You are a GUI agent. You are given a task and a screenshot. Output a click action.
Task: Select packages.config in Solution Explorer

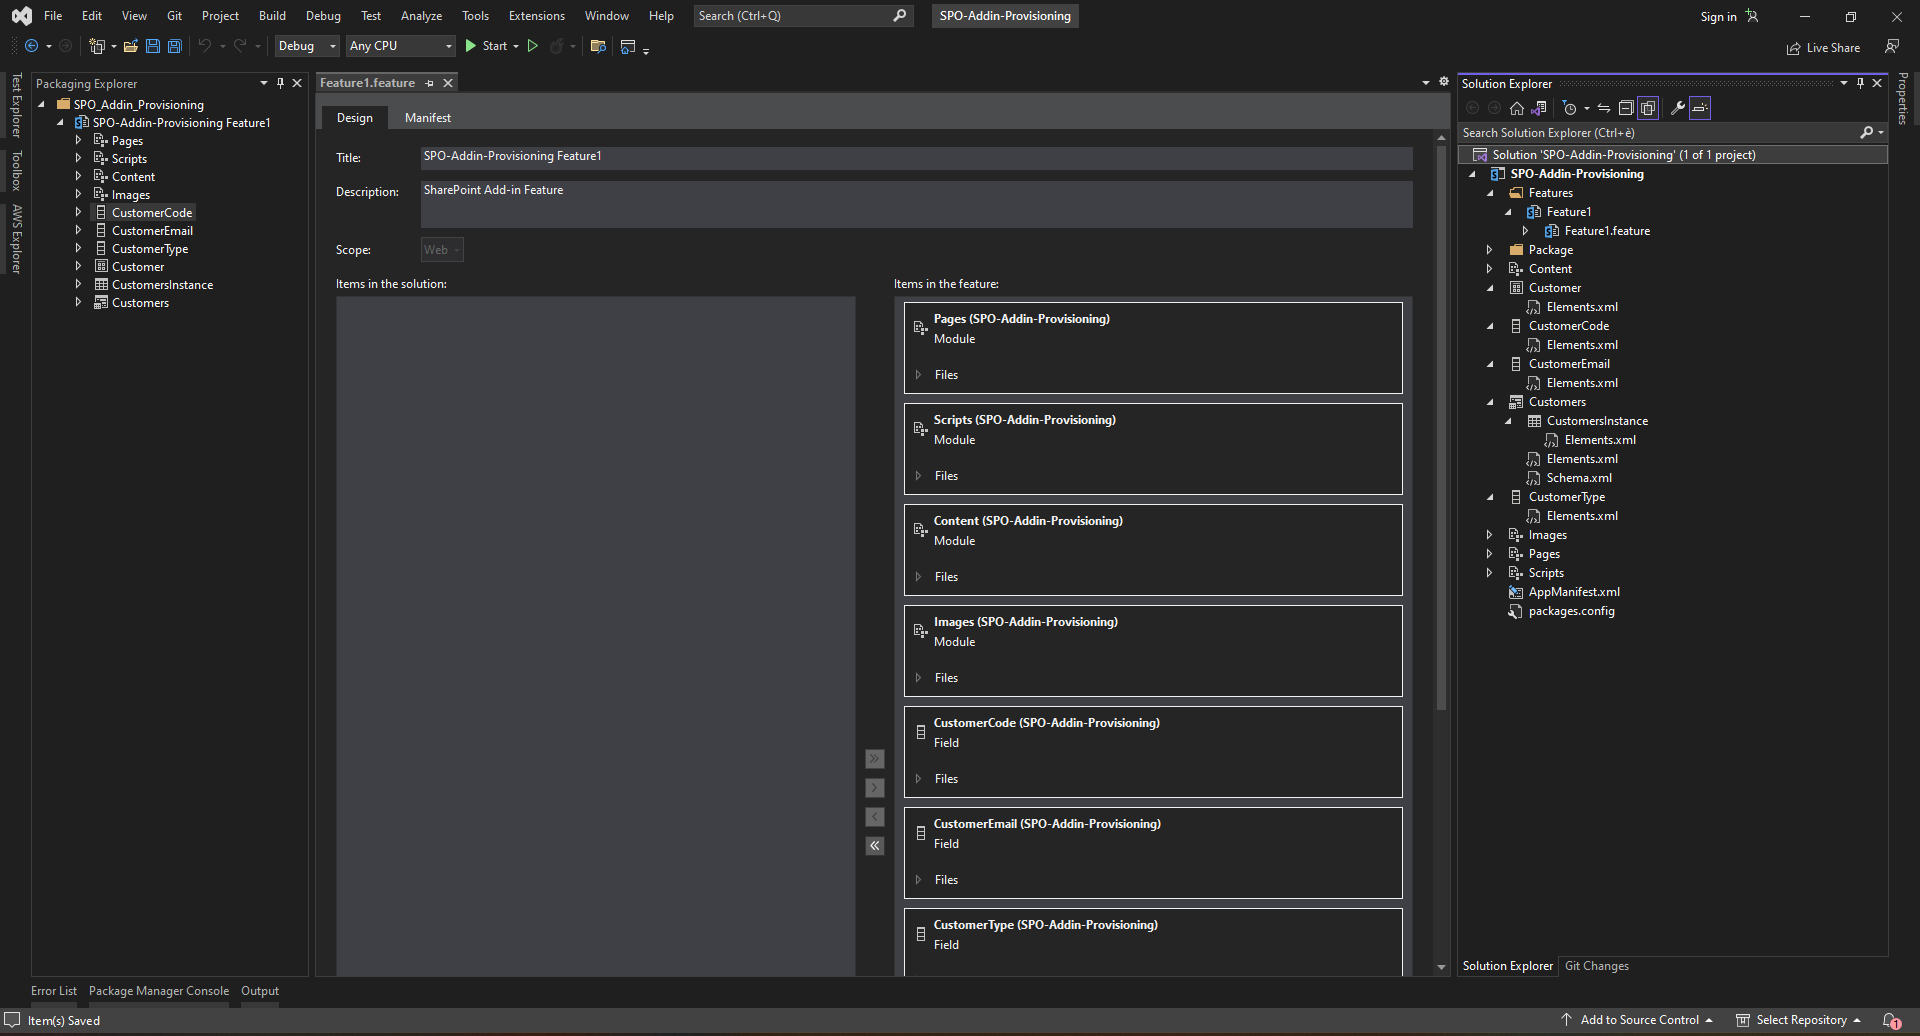click(1571, 611)
